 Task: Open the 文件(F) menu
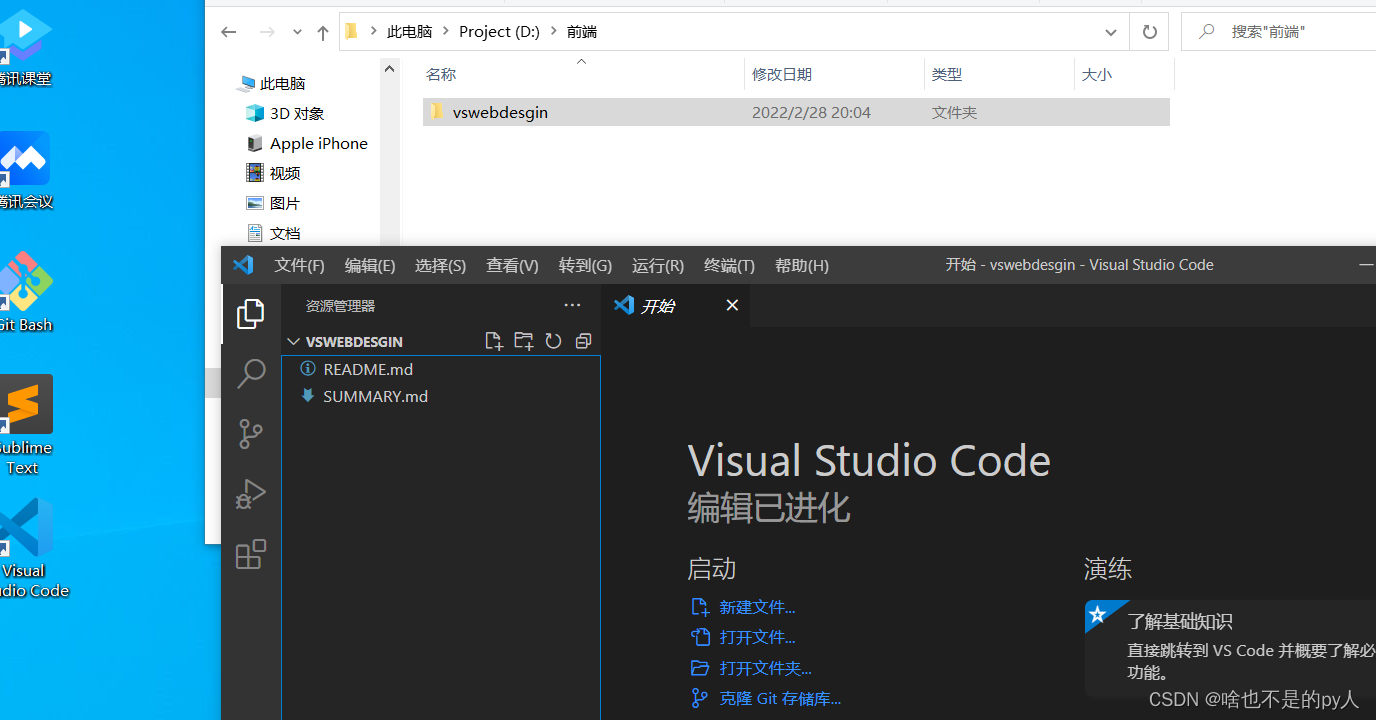pos(298,265)
